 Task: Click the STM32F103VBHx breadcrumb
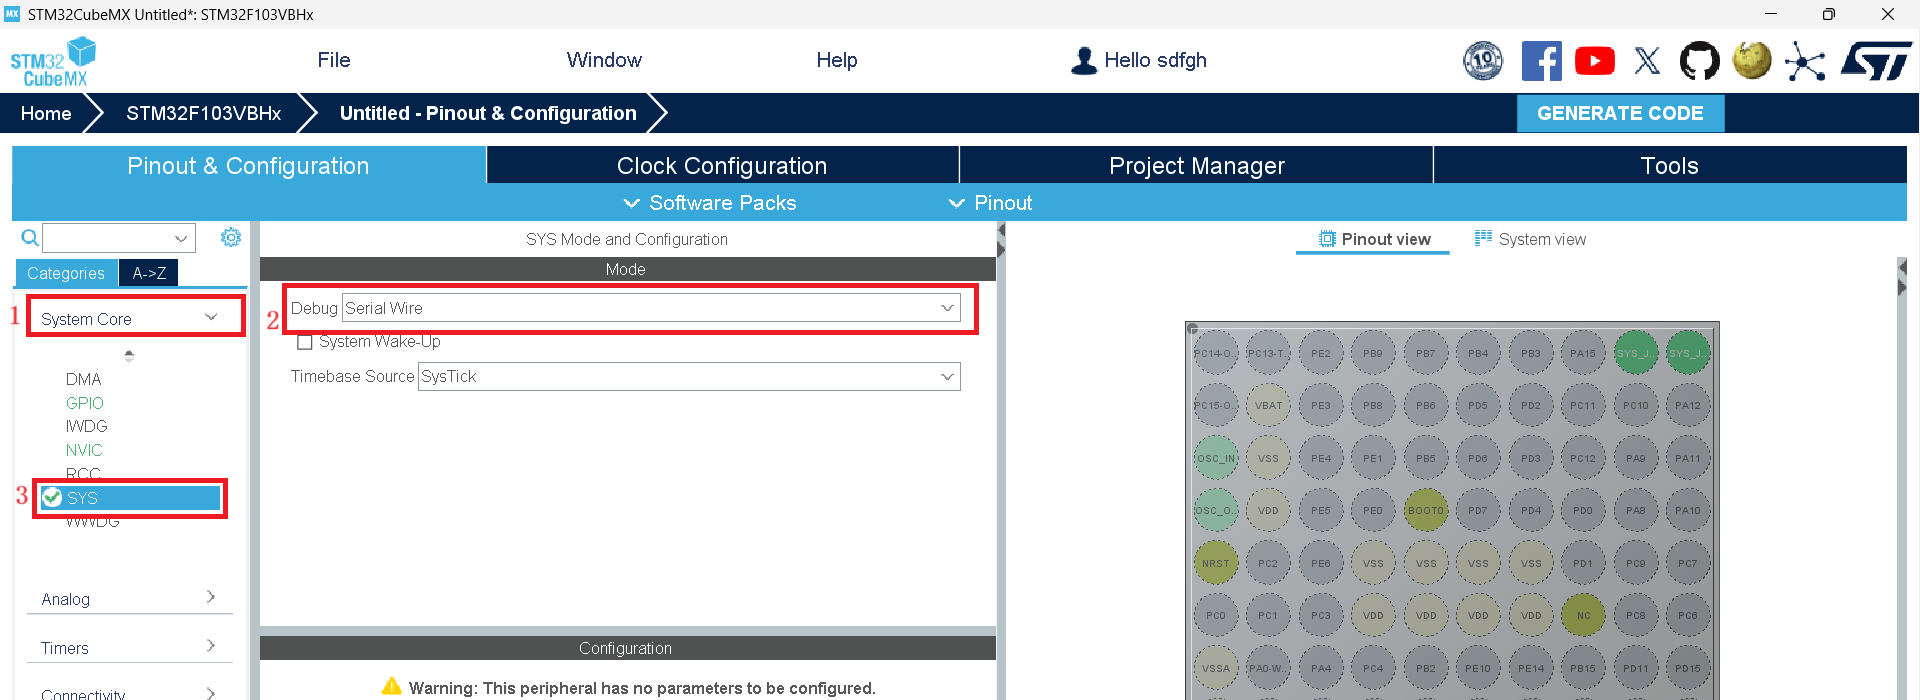(203, 113)
